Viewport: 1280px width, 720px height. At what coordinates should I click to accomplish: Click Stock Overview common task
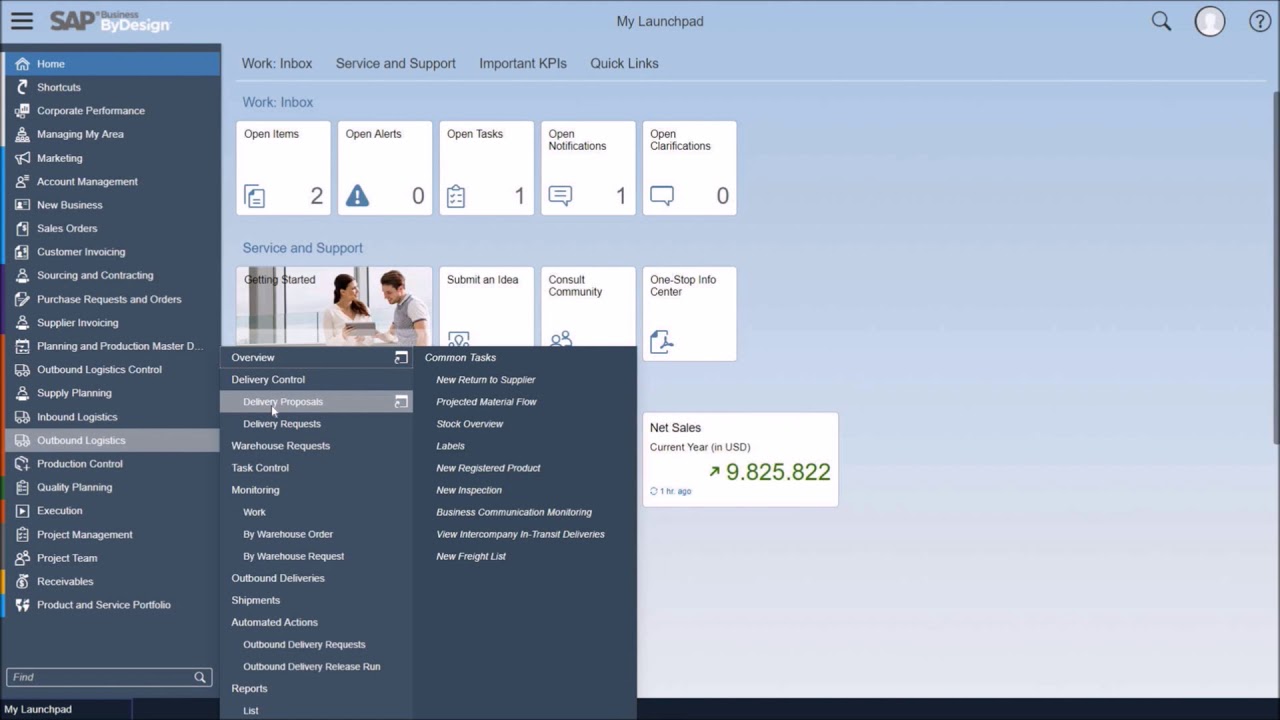(x=470, y=424)
